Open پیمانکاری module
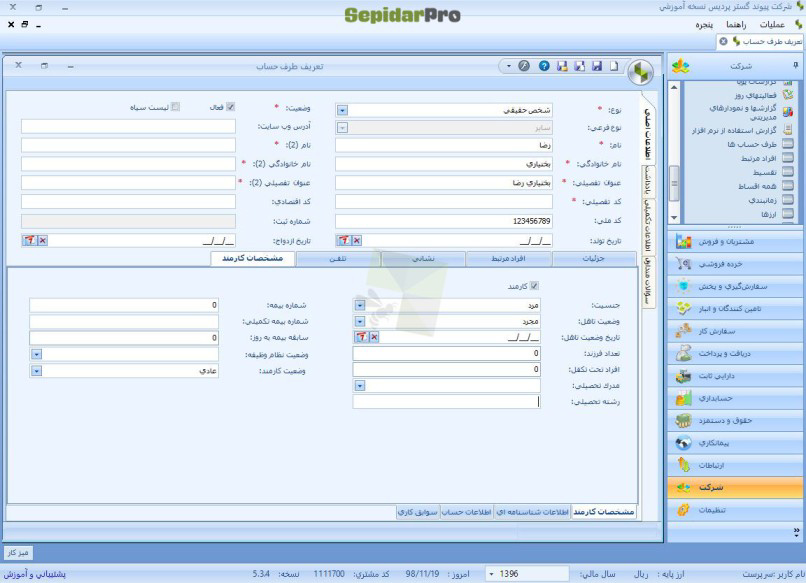Image resolution: width=806 pixels, height=583 pixels. [x=735, y=443]
